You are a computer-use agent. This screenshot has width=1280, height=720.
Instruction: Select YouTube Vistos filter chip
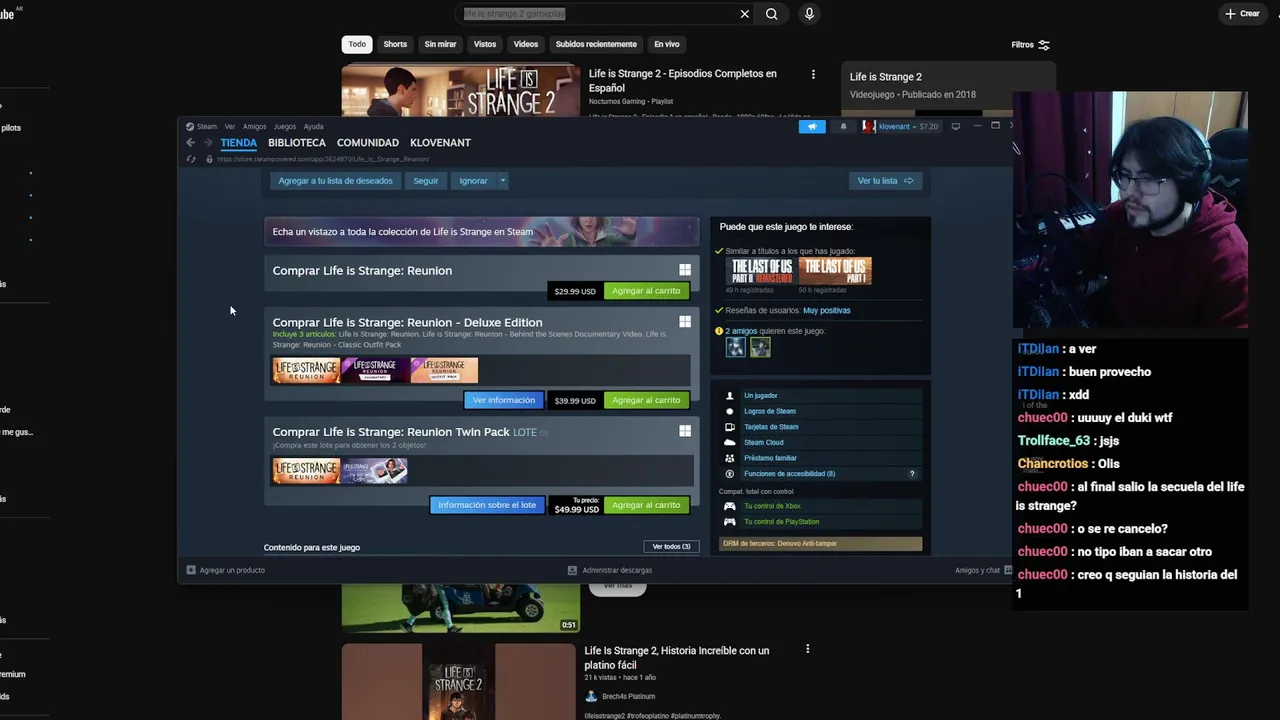(x=485, y=44)
